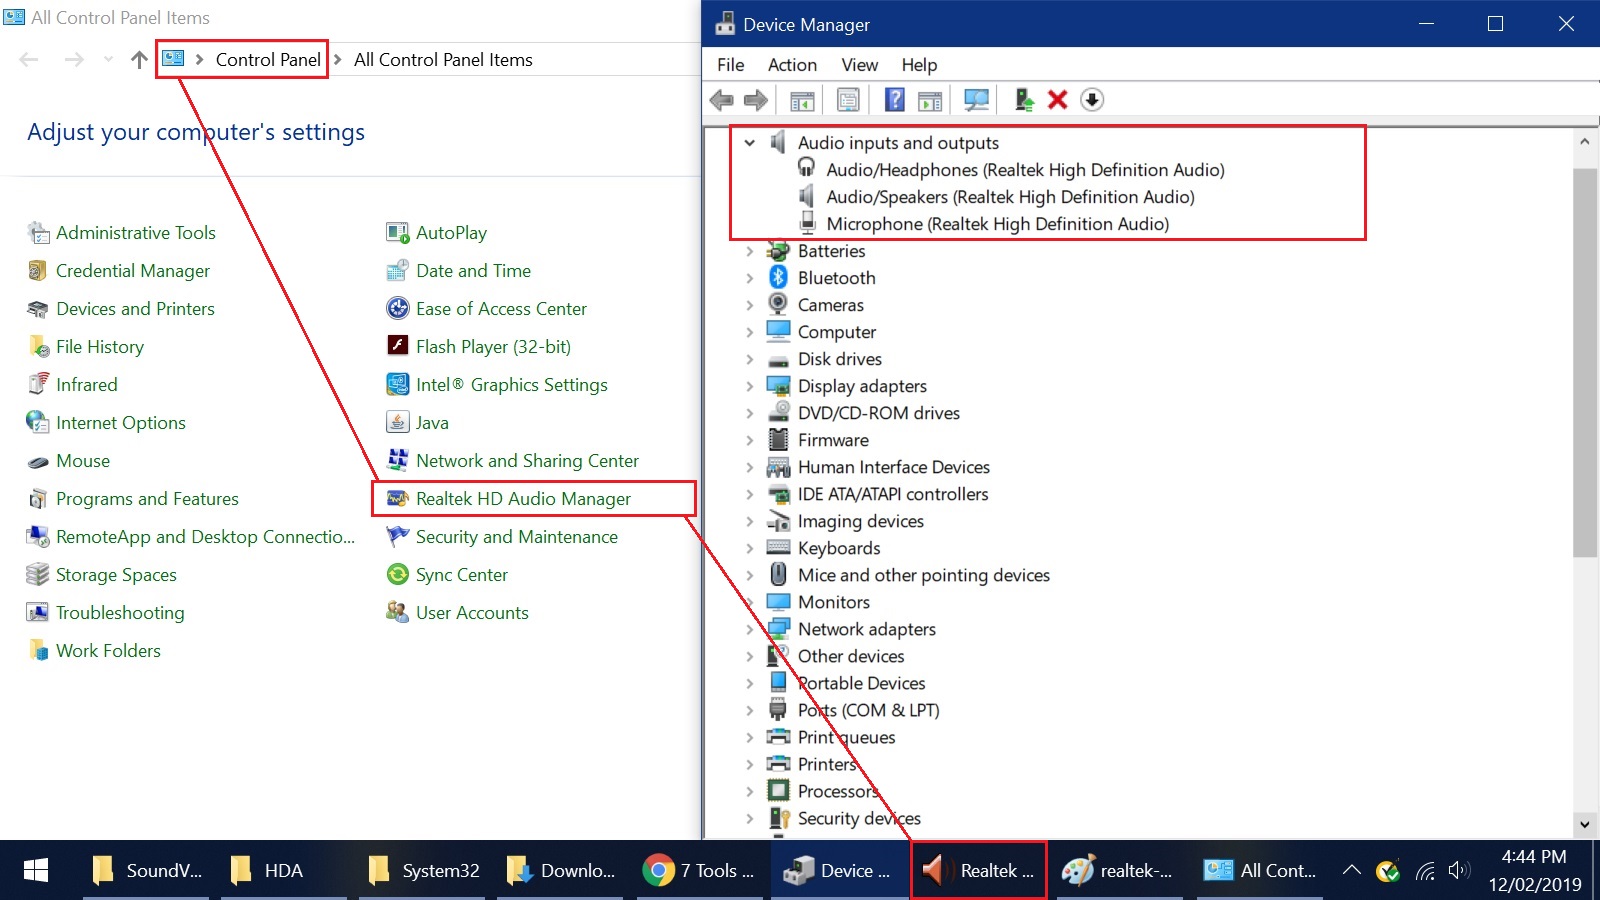Open the volume speaker icon in system tray
Screen dimensions: 1600x900
point(1460,871)
